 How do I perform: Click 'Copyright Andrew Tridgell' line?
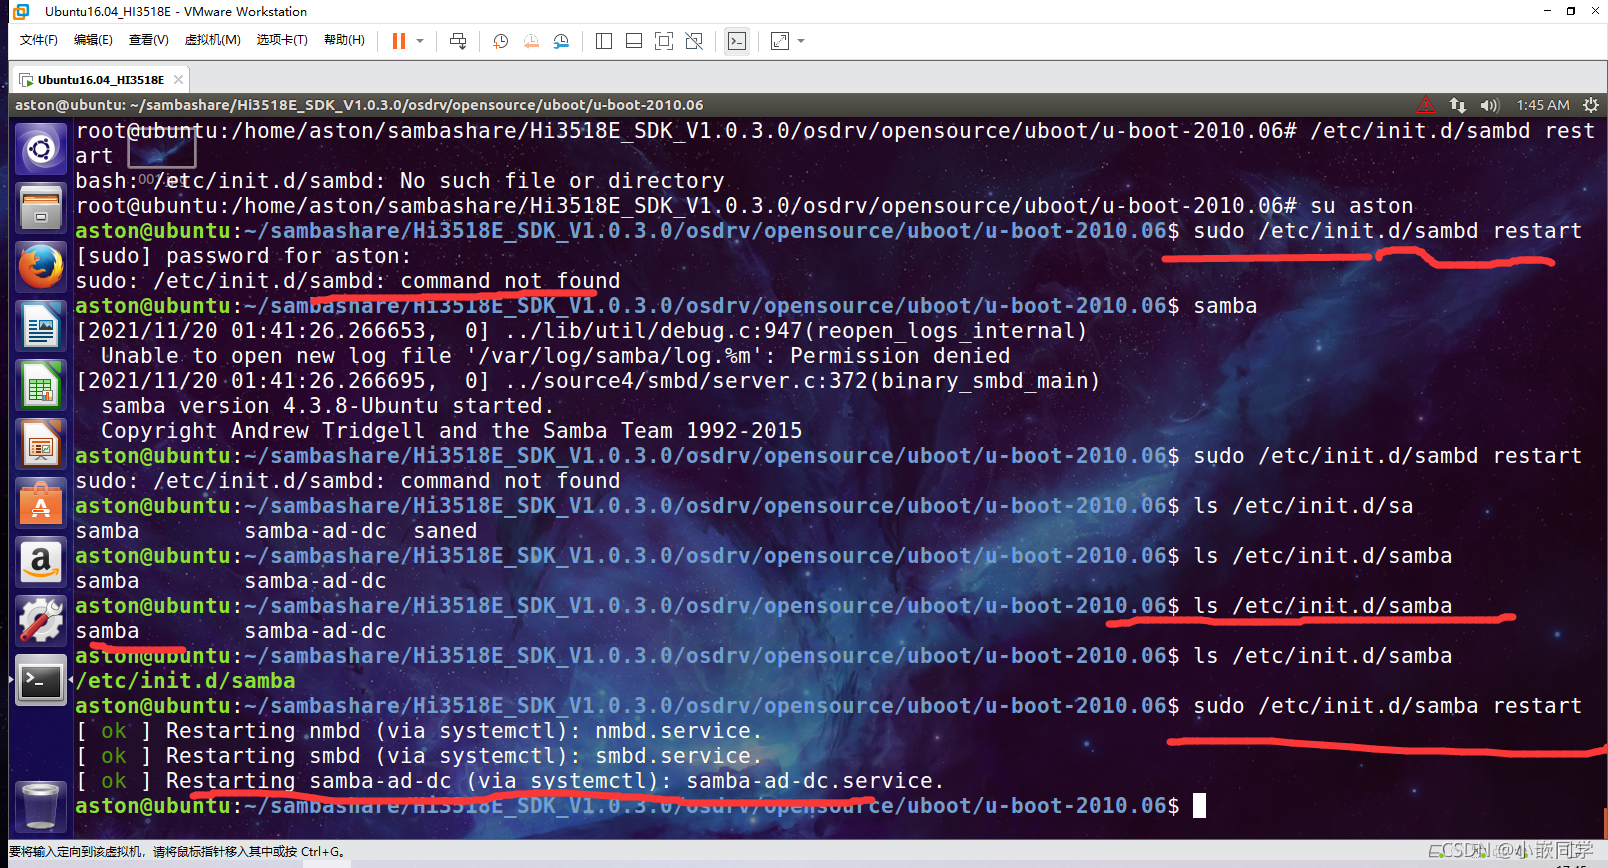click(x=451, y=431)
